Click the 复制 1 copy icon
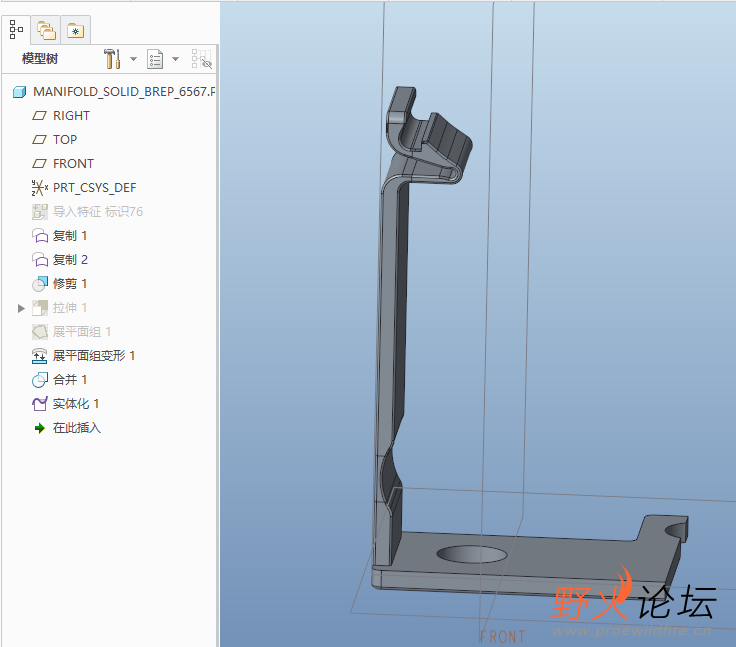Screen dimensions: 736x647 click(x=40, y=236)
